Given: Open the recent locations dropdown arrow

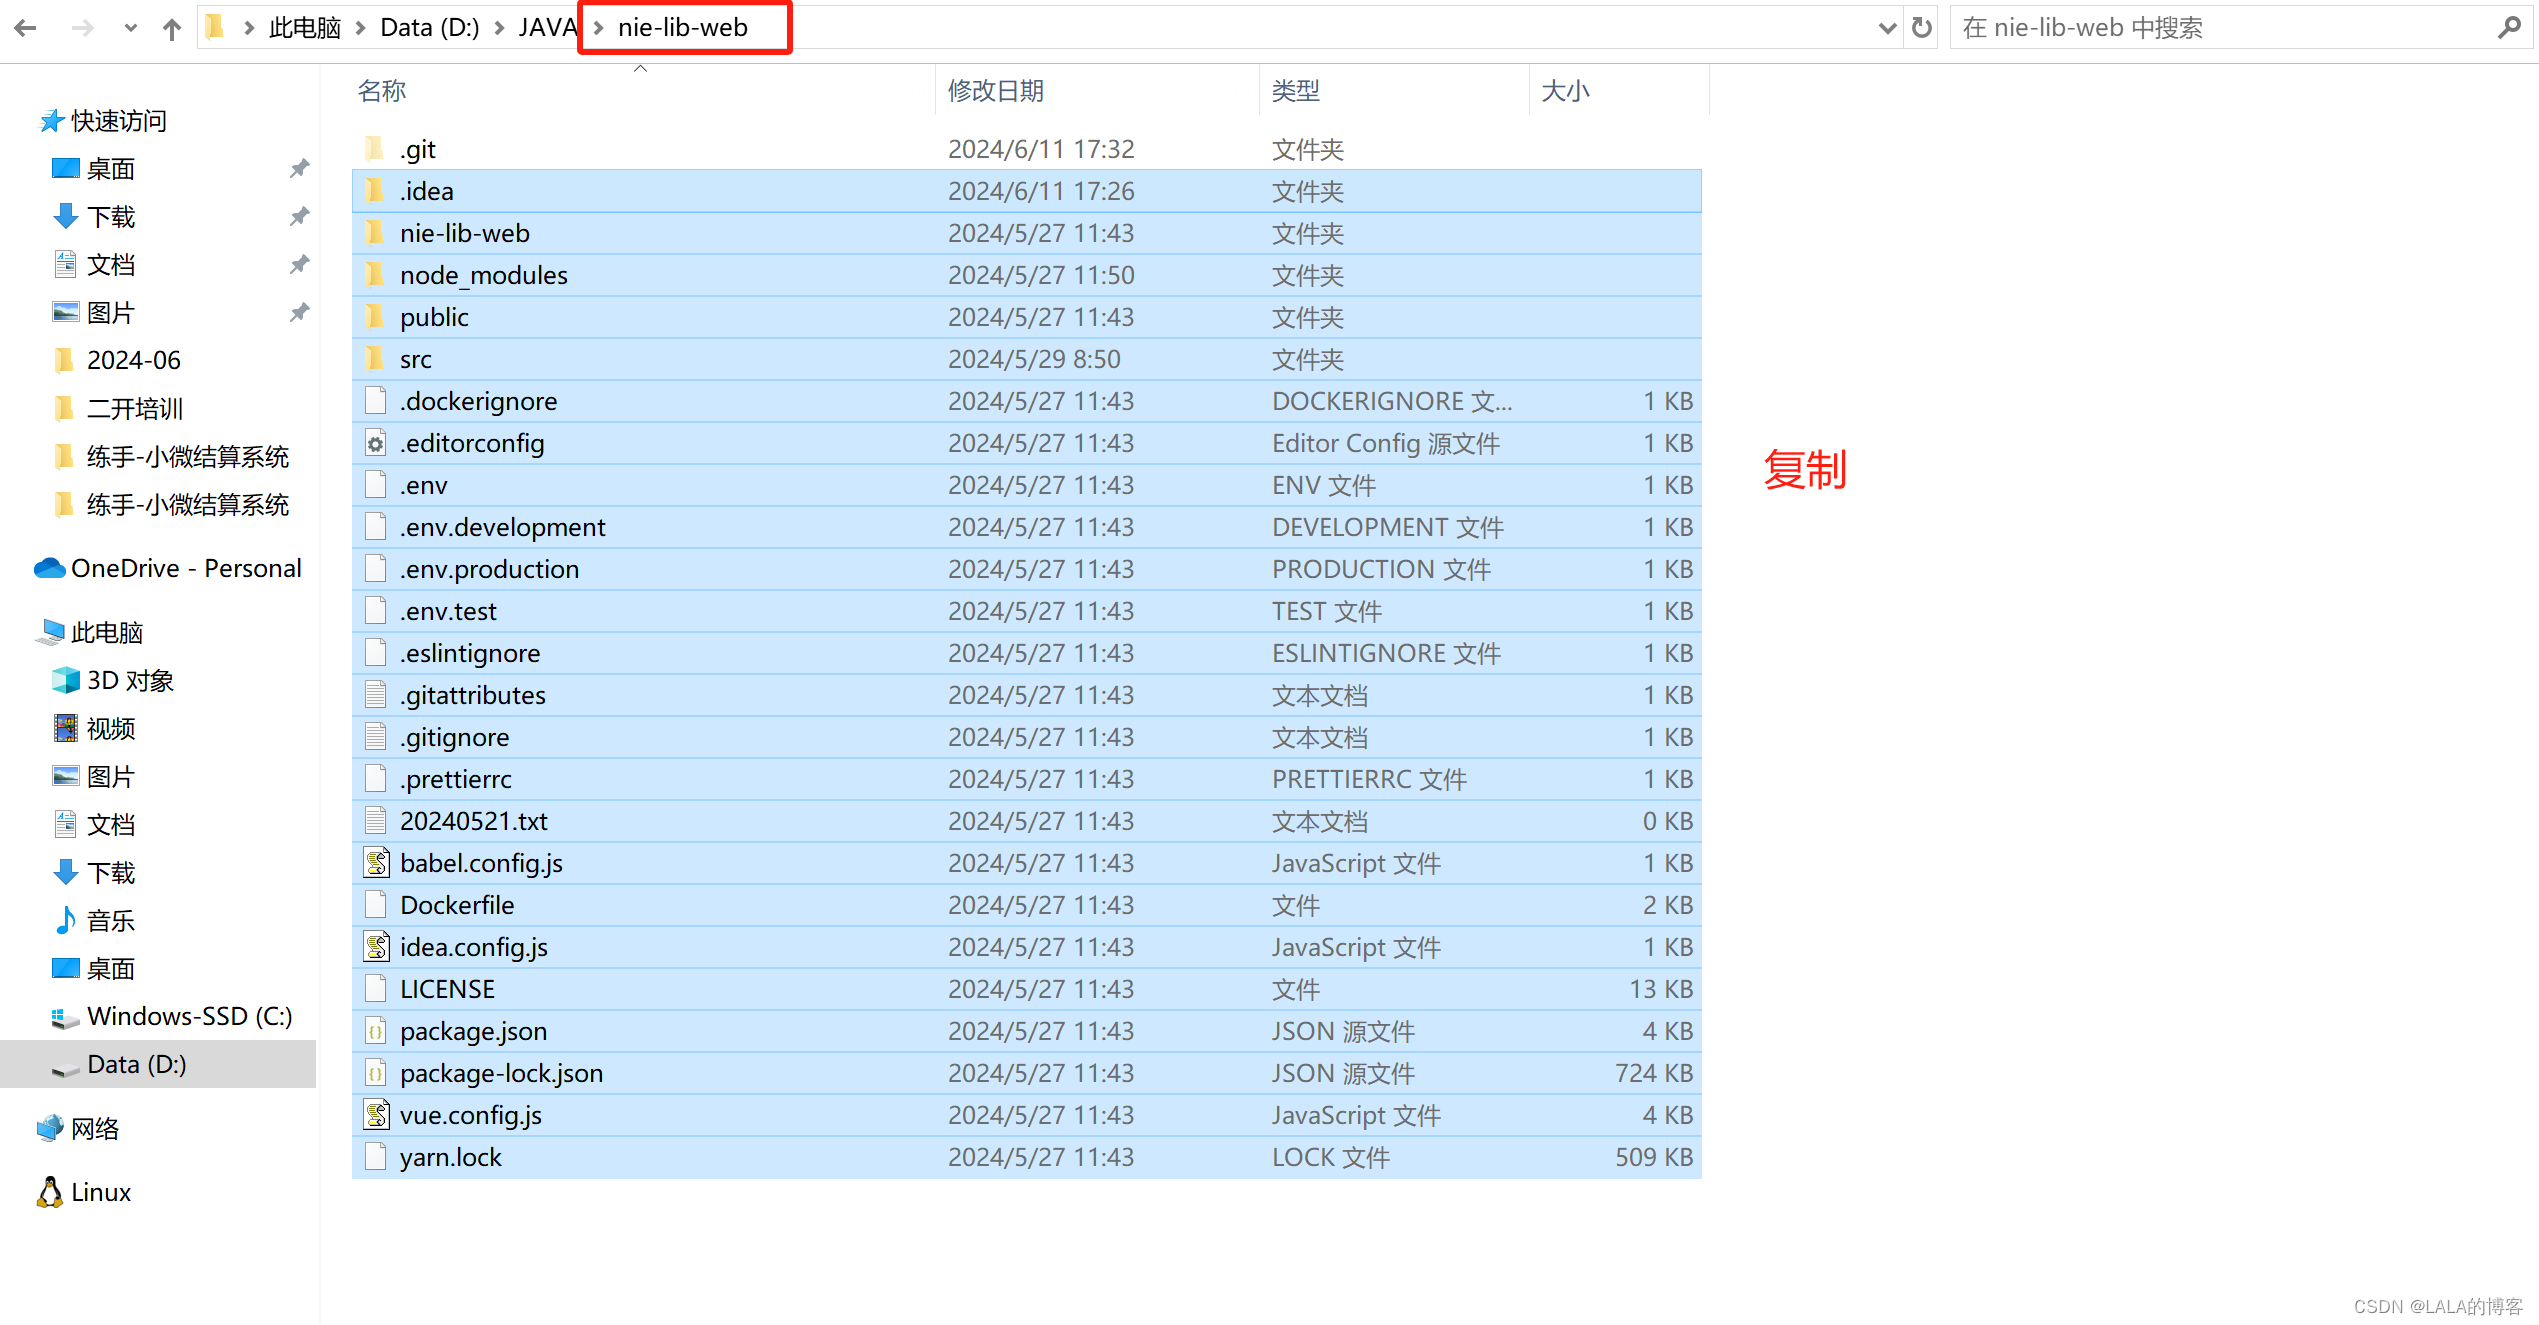Looking at the screenshot, I should coord(130,28).
